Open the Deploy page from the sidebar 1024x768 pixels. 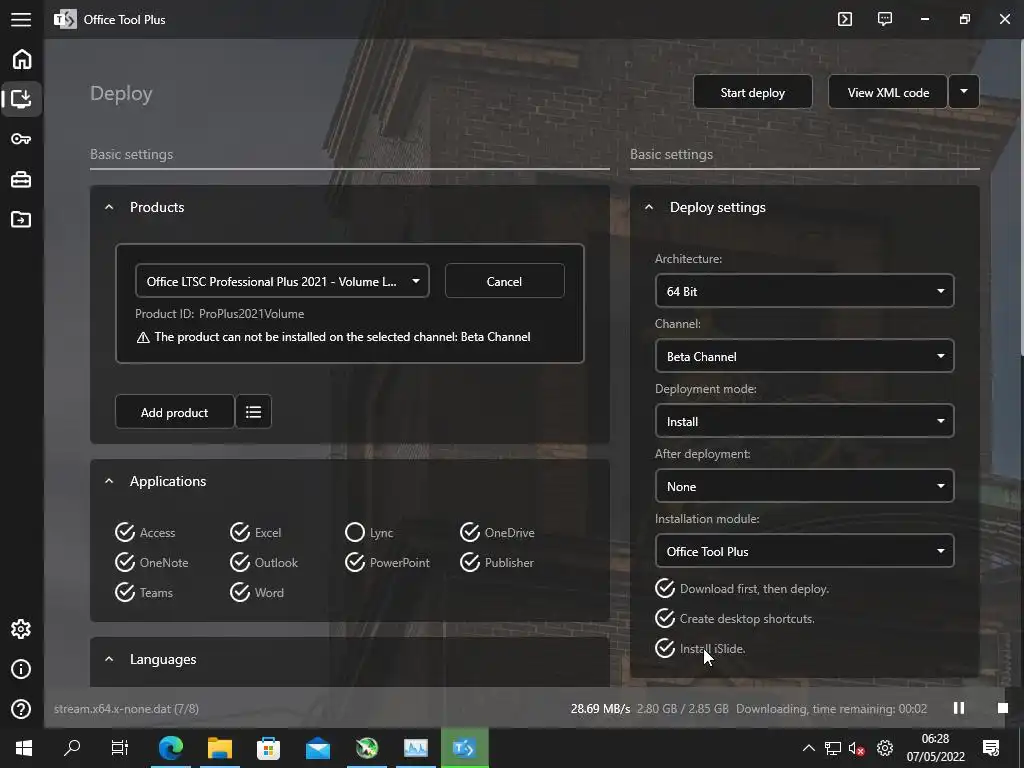(22, 99)
